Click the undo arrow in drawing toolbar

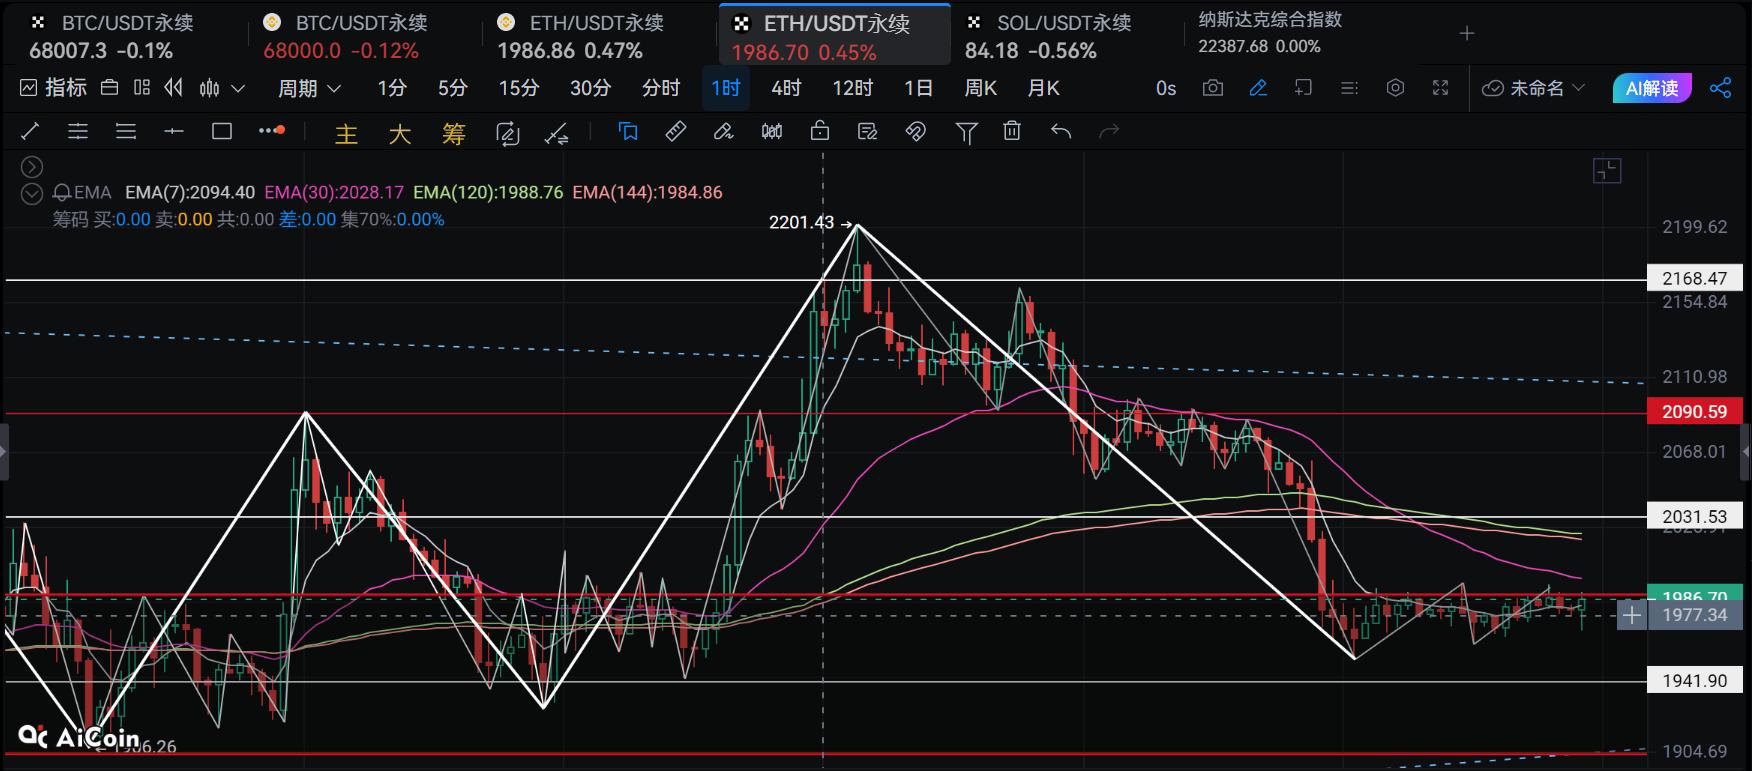[x=1061, y=131]
